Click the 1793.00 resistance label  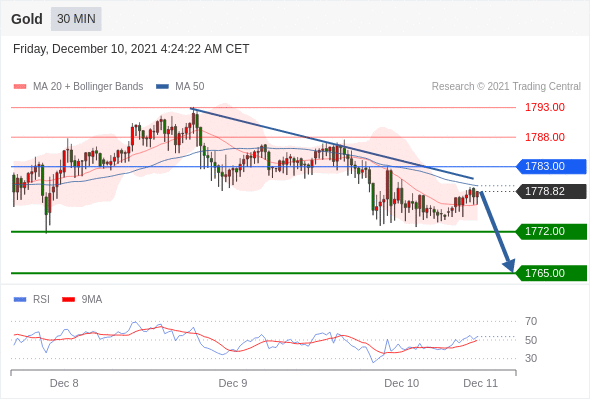point(545,108)
